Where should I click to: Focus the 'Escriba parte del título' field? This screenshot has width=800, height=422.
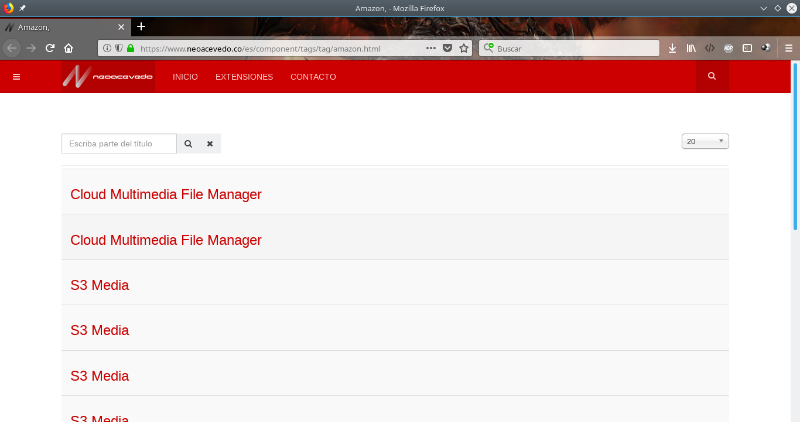point(119,143)
